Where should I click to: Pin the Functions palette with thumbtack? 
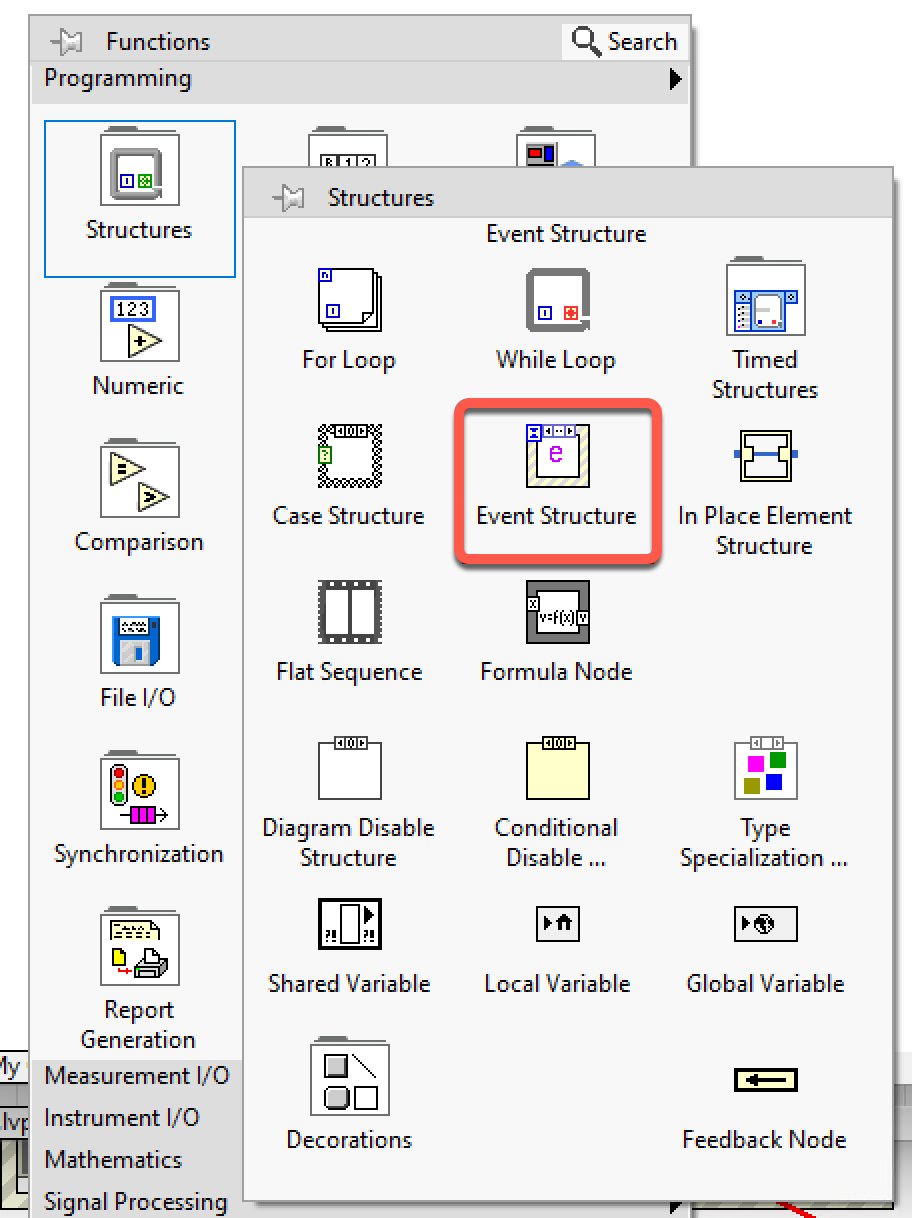pos(65,42)
